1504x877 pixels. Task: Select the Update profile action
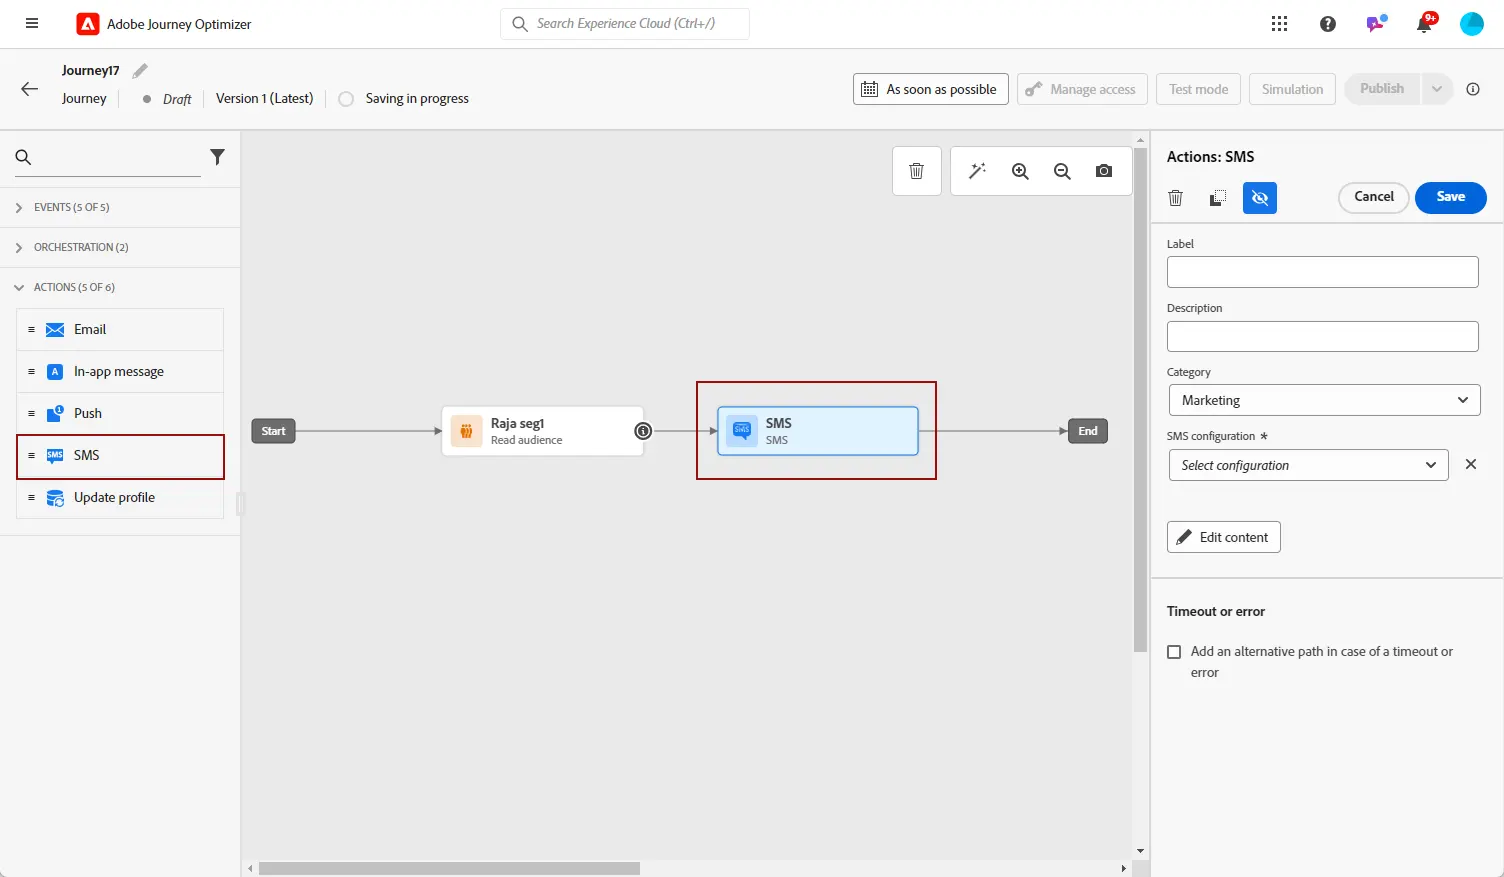tap(120, 498)
